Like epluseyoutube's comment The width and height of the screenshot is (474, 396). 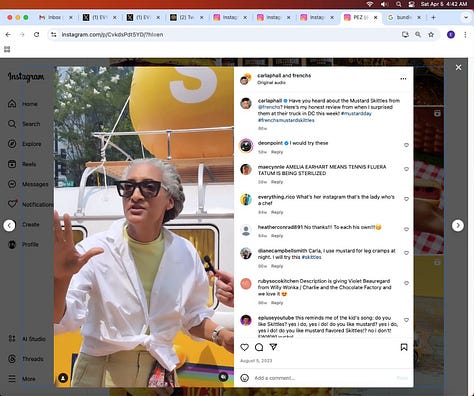406,320
